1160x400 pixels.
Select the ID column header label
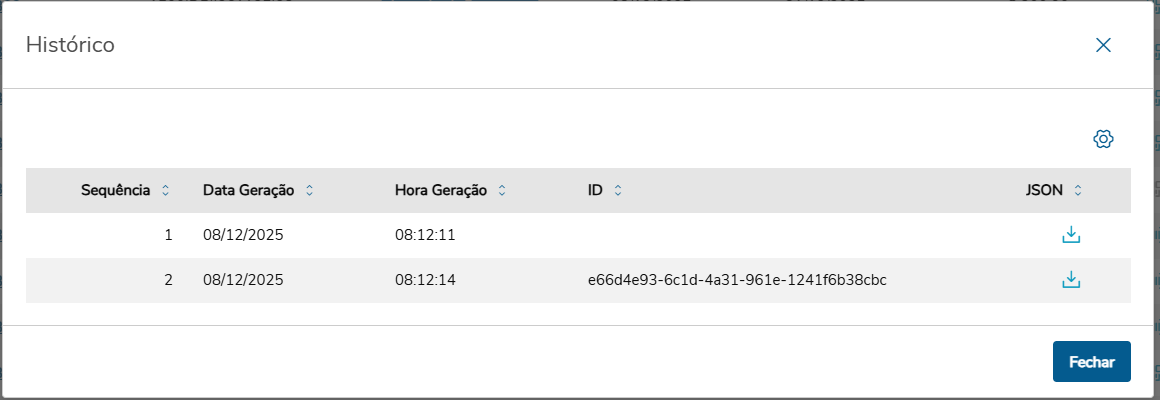pyautogui.click(x=595, y=190)
